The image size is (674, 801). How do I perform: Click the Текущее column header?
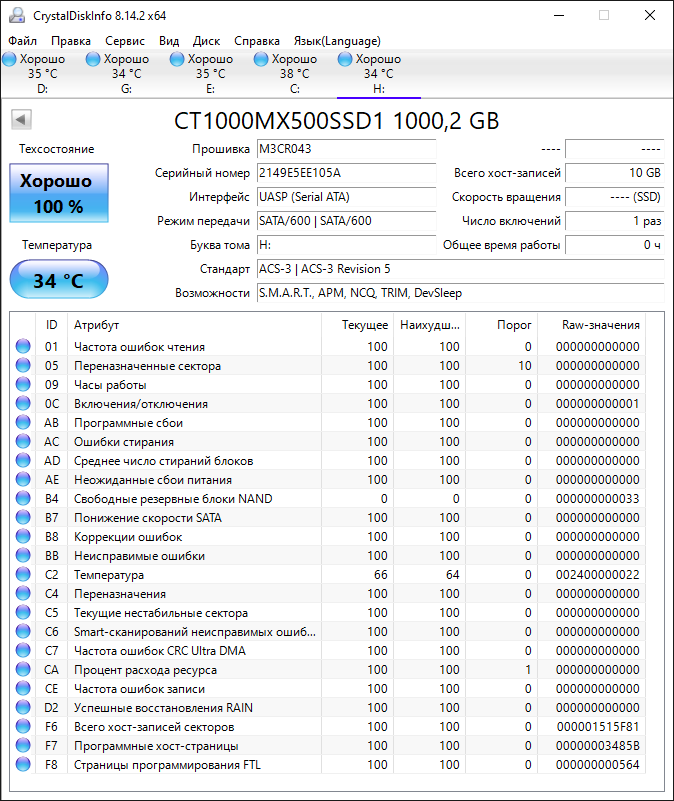coord(357,325)
